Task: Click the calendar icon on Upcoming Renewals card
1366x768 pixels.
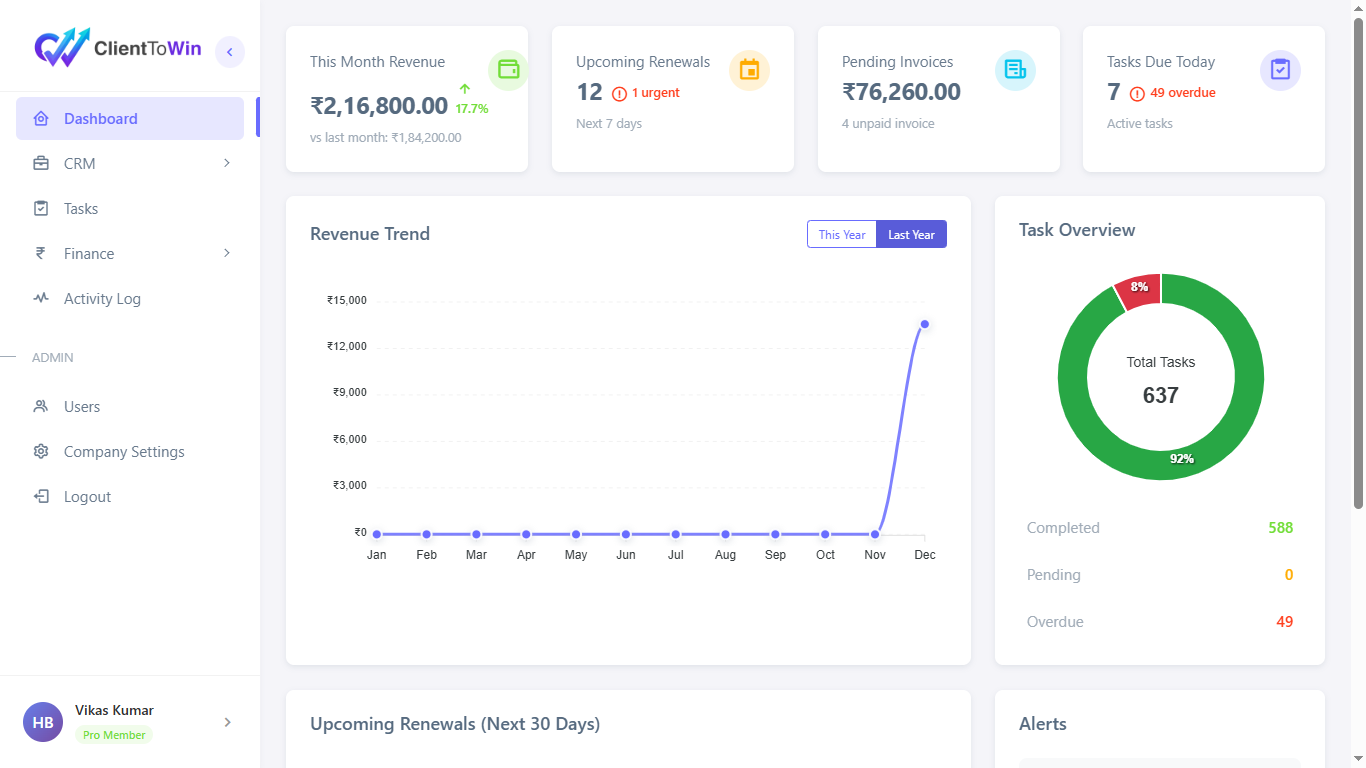Action: (x=749, y=70)
